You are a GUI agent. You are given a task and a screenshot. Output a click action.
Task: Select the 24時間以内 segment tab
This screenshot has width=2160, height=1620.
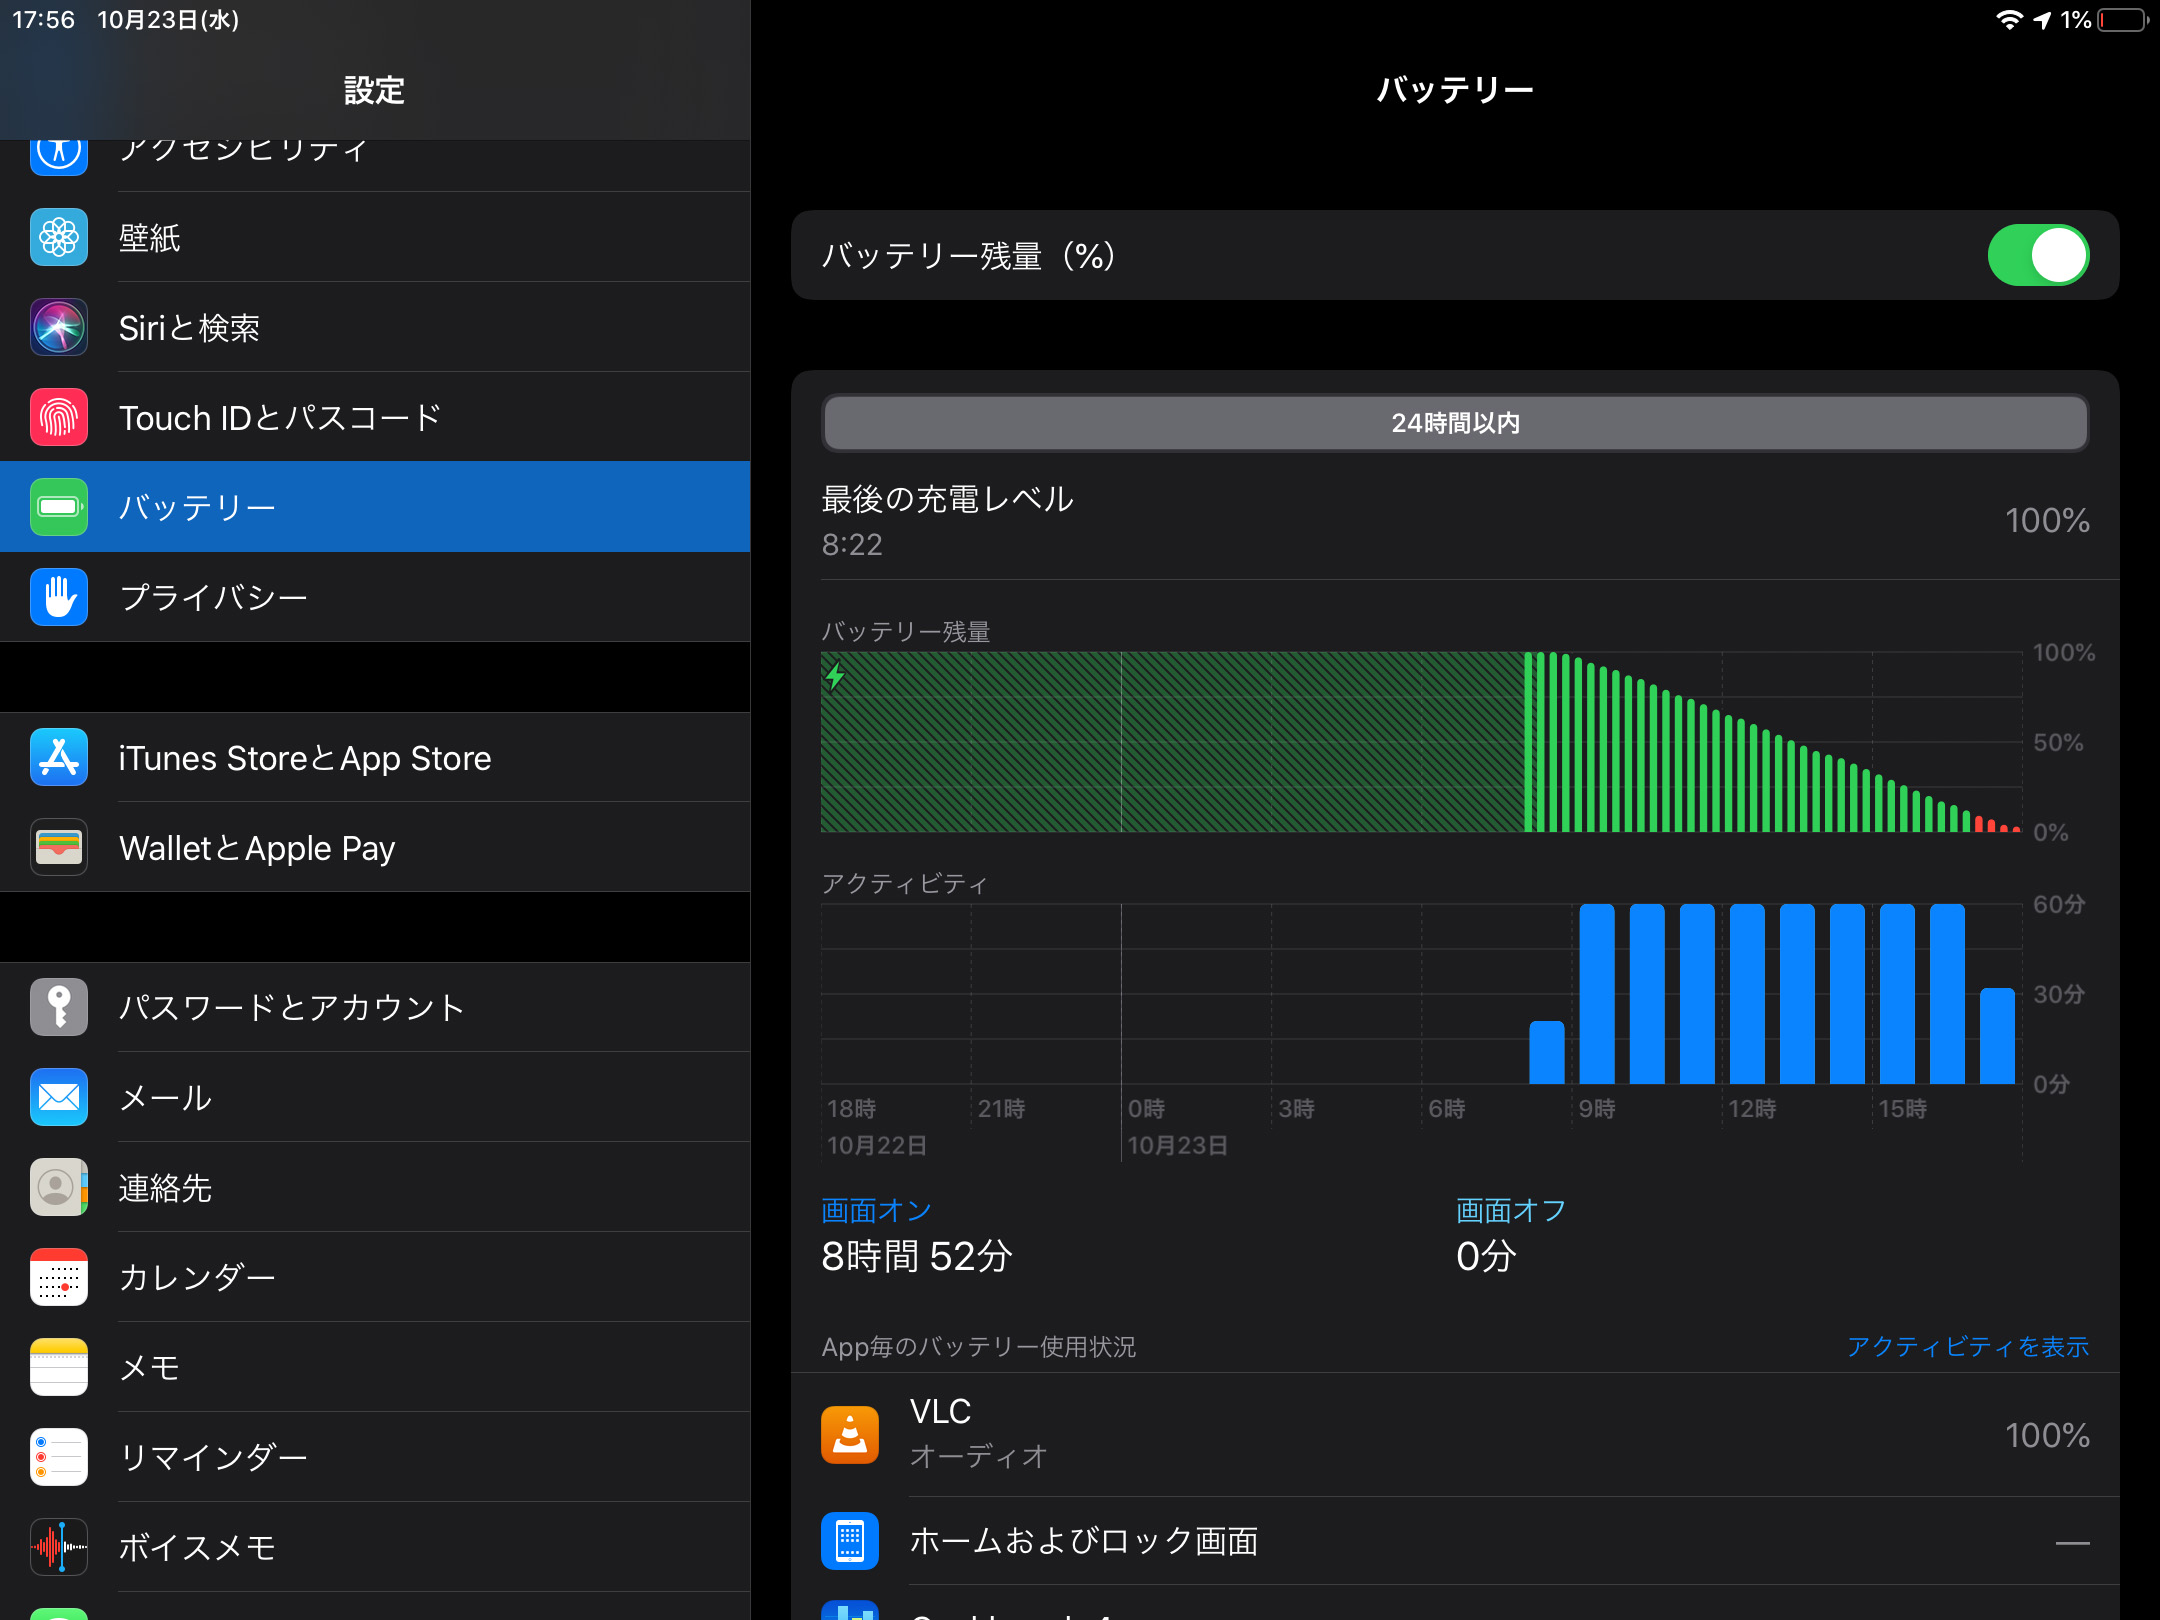(x=1455, y=423)
